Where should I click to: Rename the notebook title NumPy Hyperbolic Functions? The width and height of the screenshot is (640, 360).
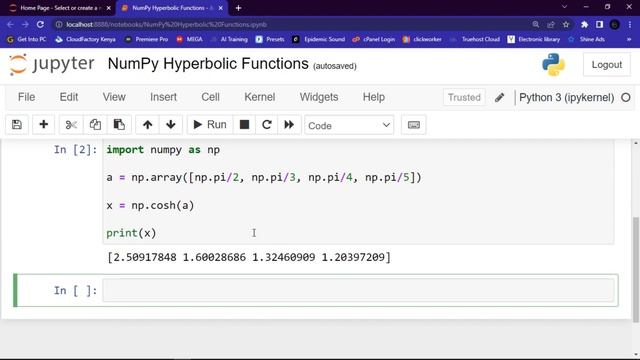pos(208,64)
